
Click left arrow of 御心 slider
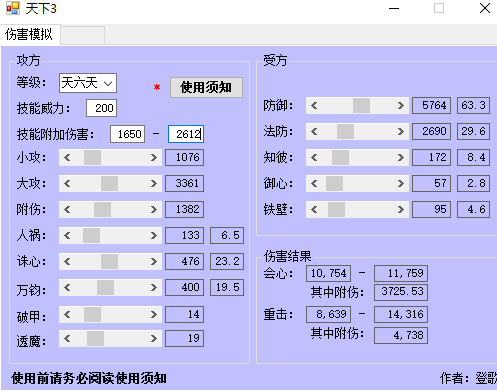(314, 183)
